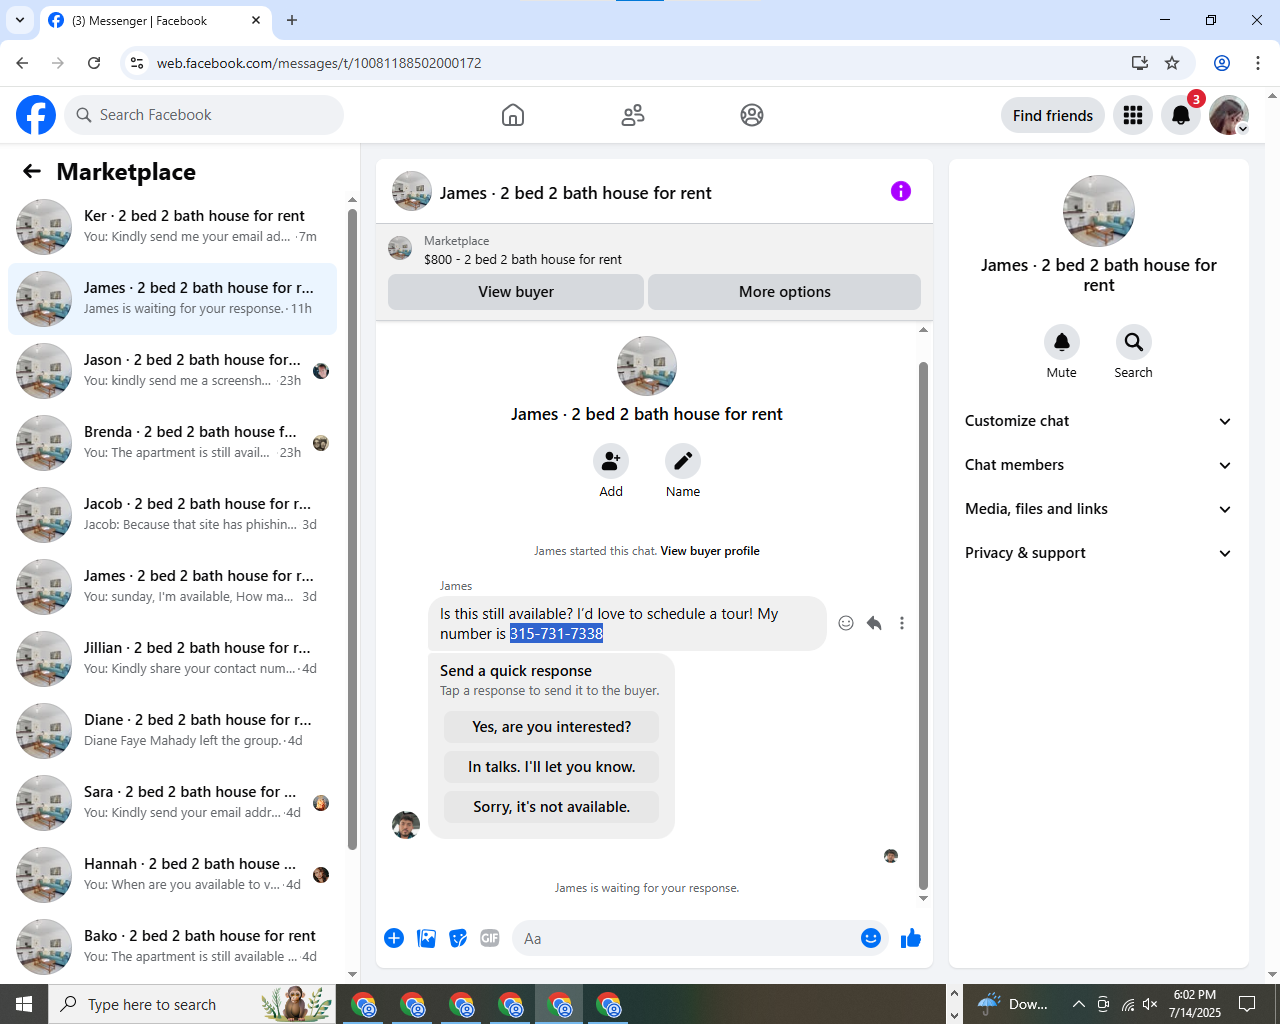Open the Jillian conversation
The width and height of the screenshot is (1280, 1024).
[x=172, y=659]
